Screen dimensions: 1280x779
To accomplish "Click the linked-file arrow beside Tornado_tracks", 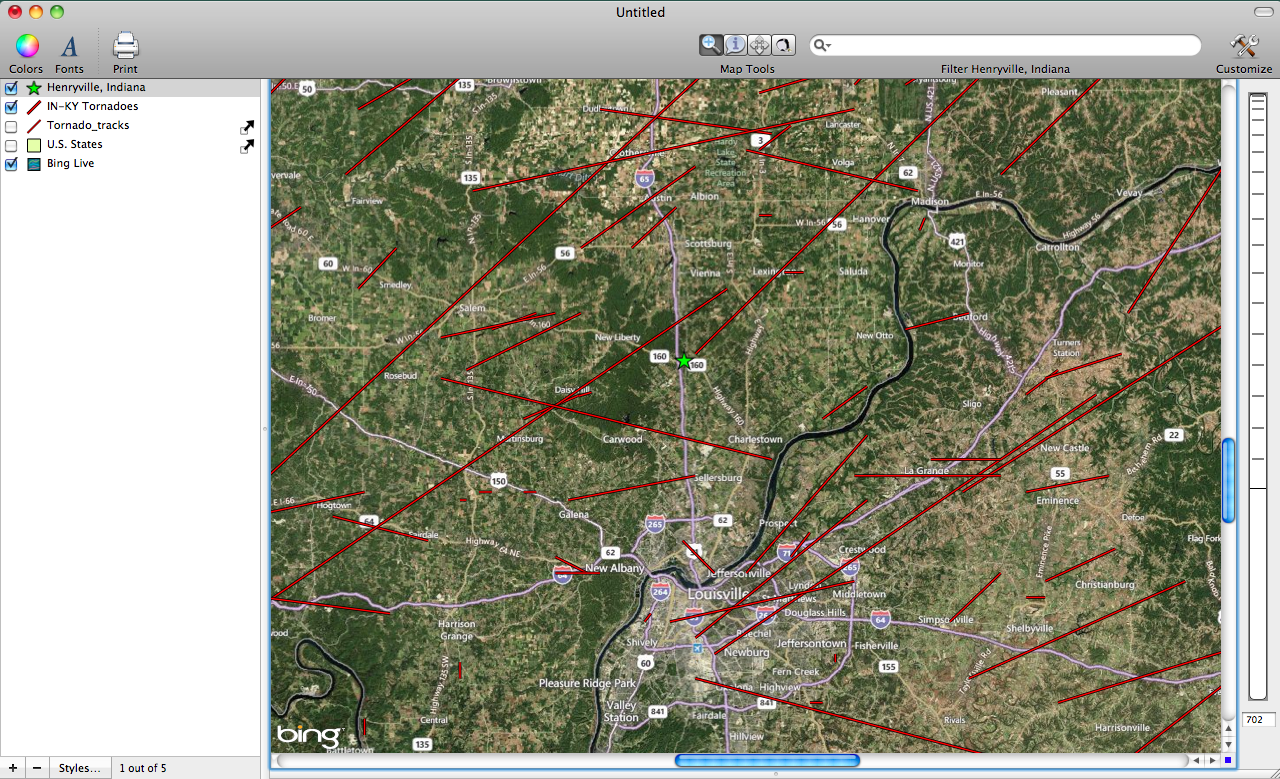I will (246, 127).
